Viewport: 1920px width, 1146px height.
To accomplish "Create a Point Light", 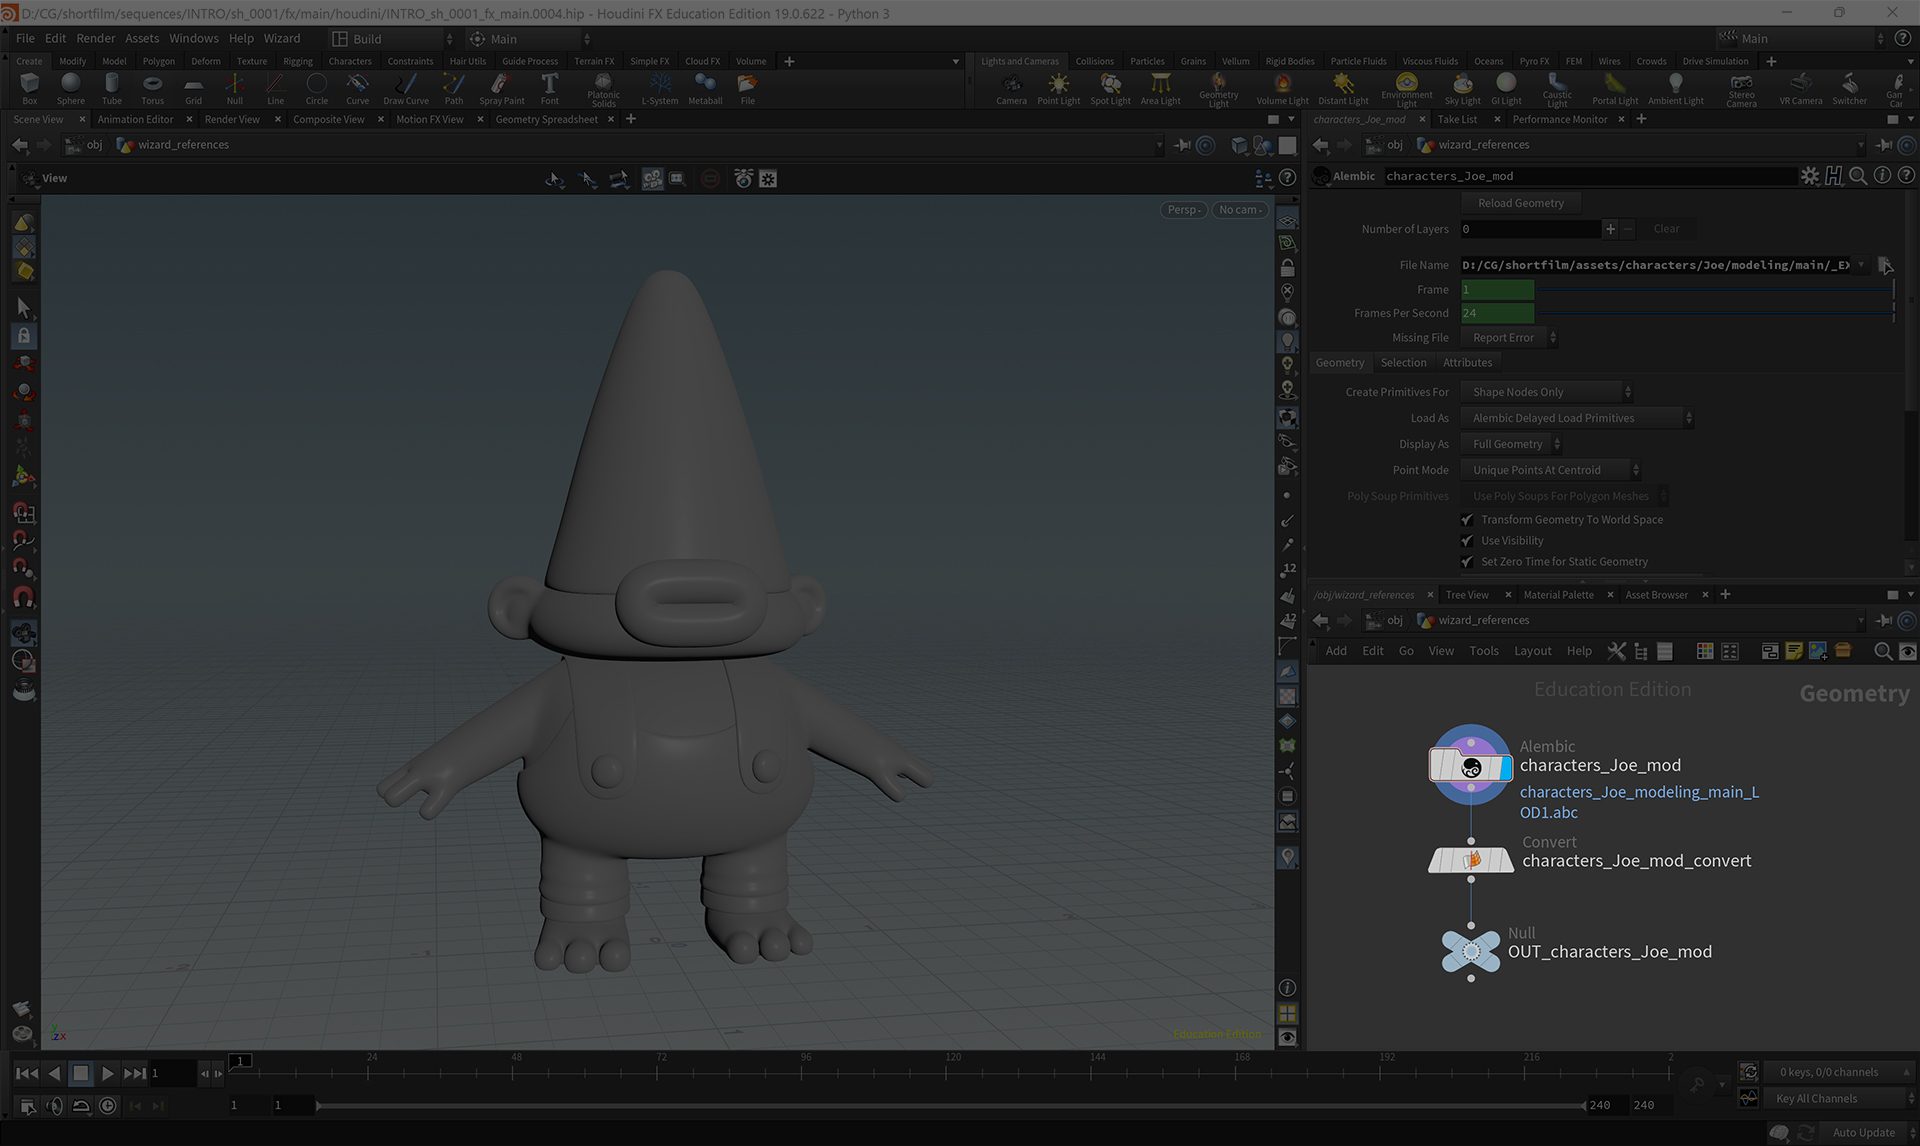I will point(1058,88).
